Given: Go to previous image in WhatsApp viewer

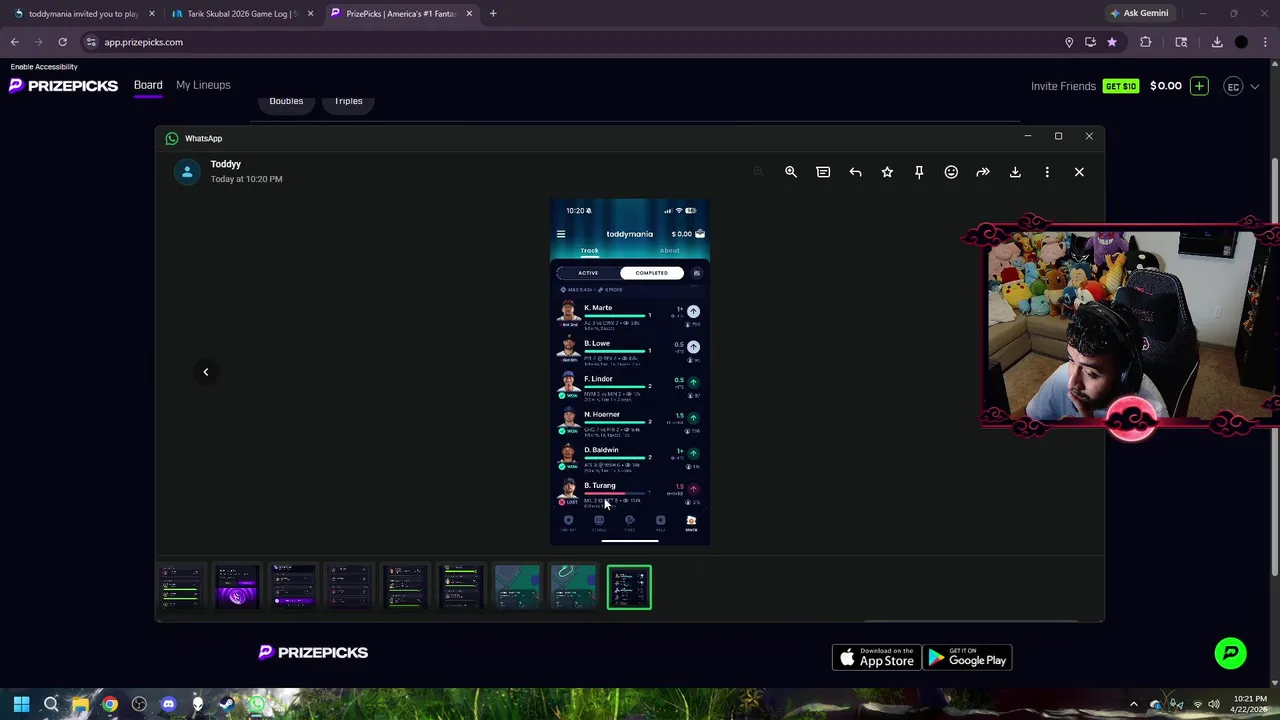Looking at the screenshot, I should [206, 372].
